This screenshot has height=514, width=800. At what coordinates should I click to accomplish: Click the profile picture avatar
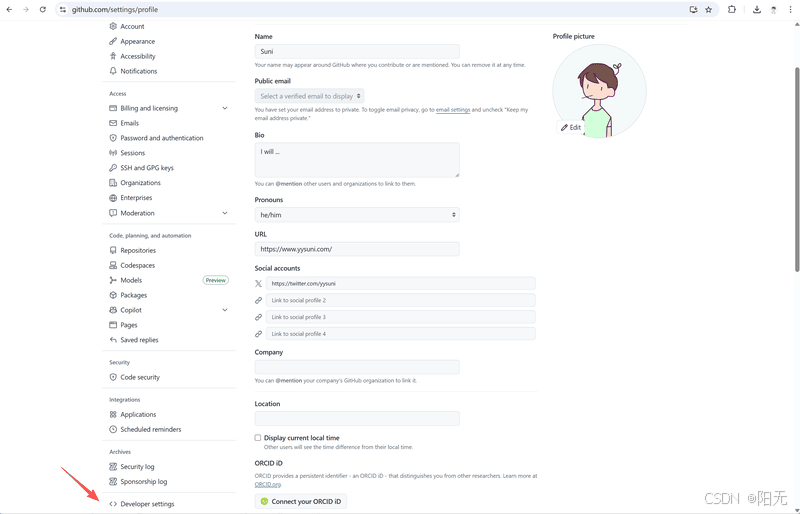pyautogui.click(x=599, y=91)
